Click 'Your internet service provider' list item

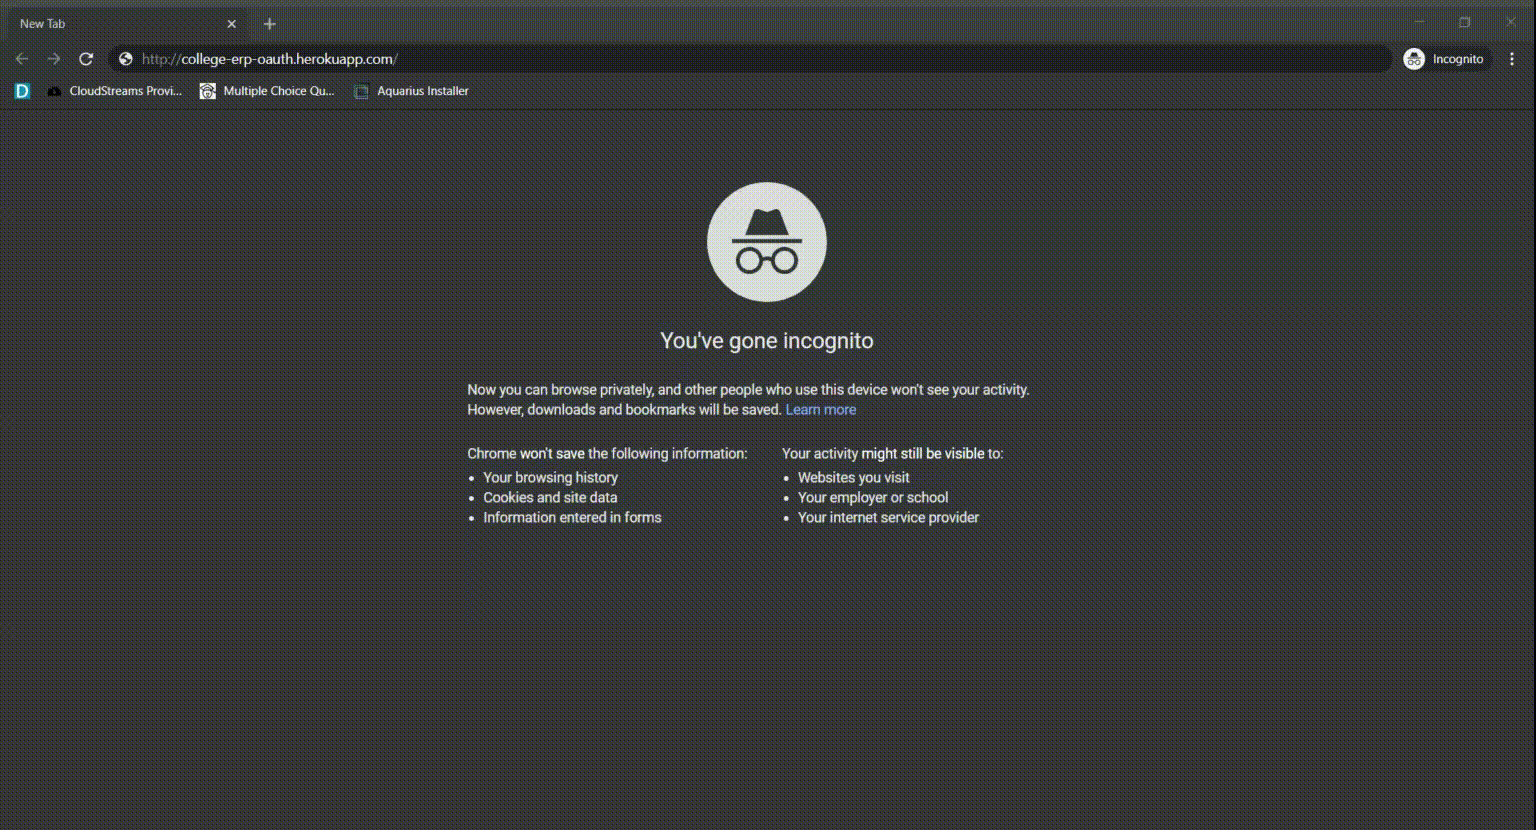pos(889,518)
